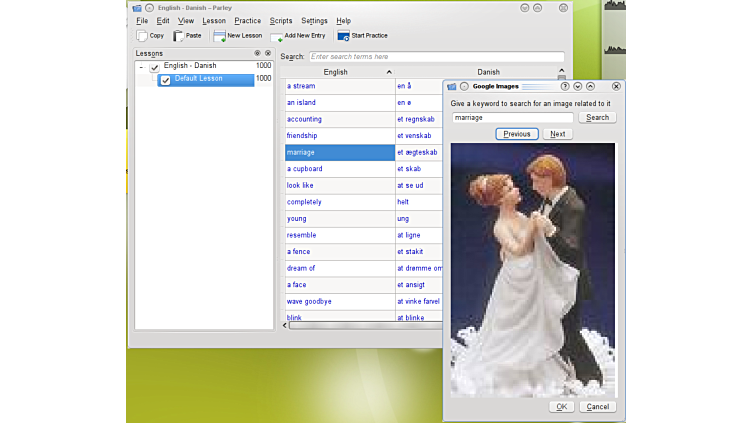Close the Lessons dock panel
This screenshot has height=423, width=752.
pos(268,53)
